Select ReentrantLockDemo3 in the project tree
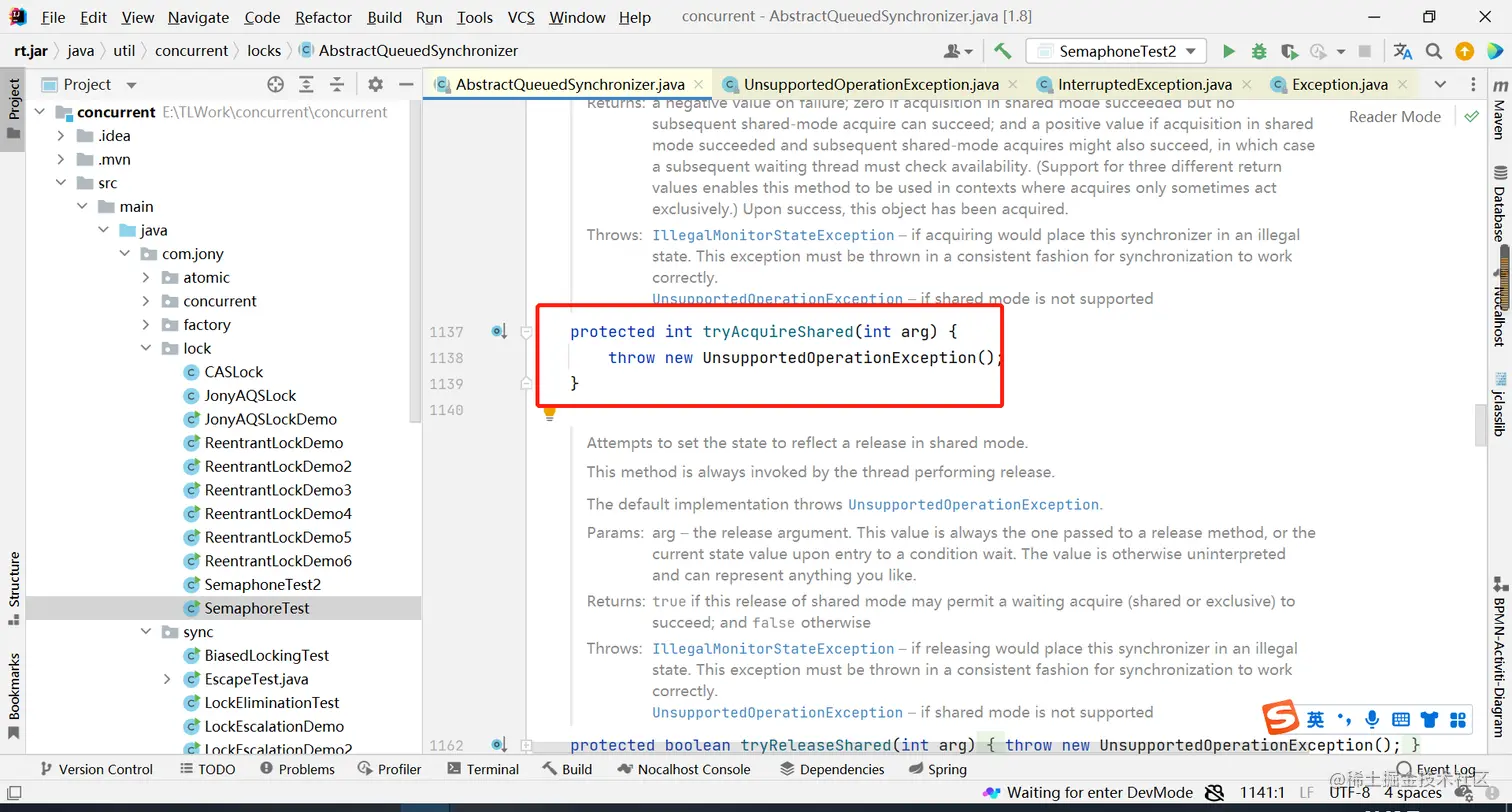1512x812 pixels. click(x=278, y=490)
